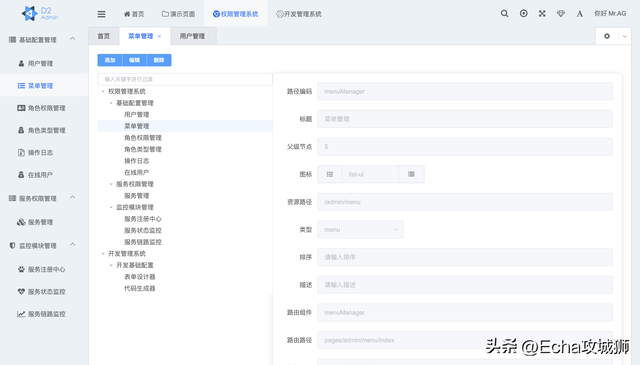Open sidebar 在线用户 item

click(x=44, y=175)
